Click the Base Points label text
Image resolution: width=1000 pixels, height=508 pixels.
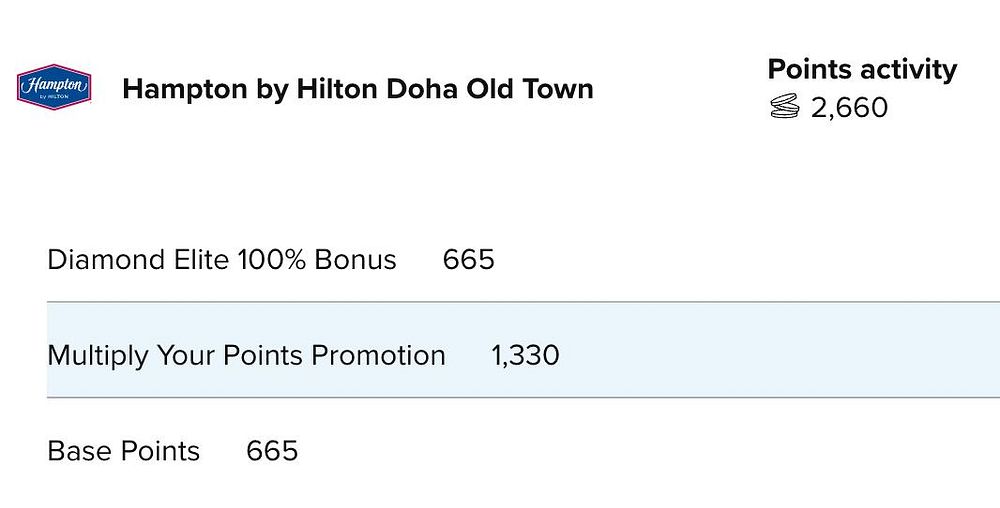click(x=124, y=451)
